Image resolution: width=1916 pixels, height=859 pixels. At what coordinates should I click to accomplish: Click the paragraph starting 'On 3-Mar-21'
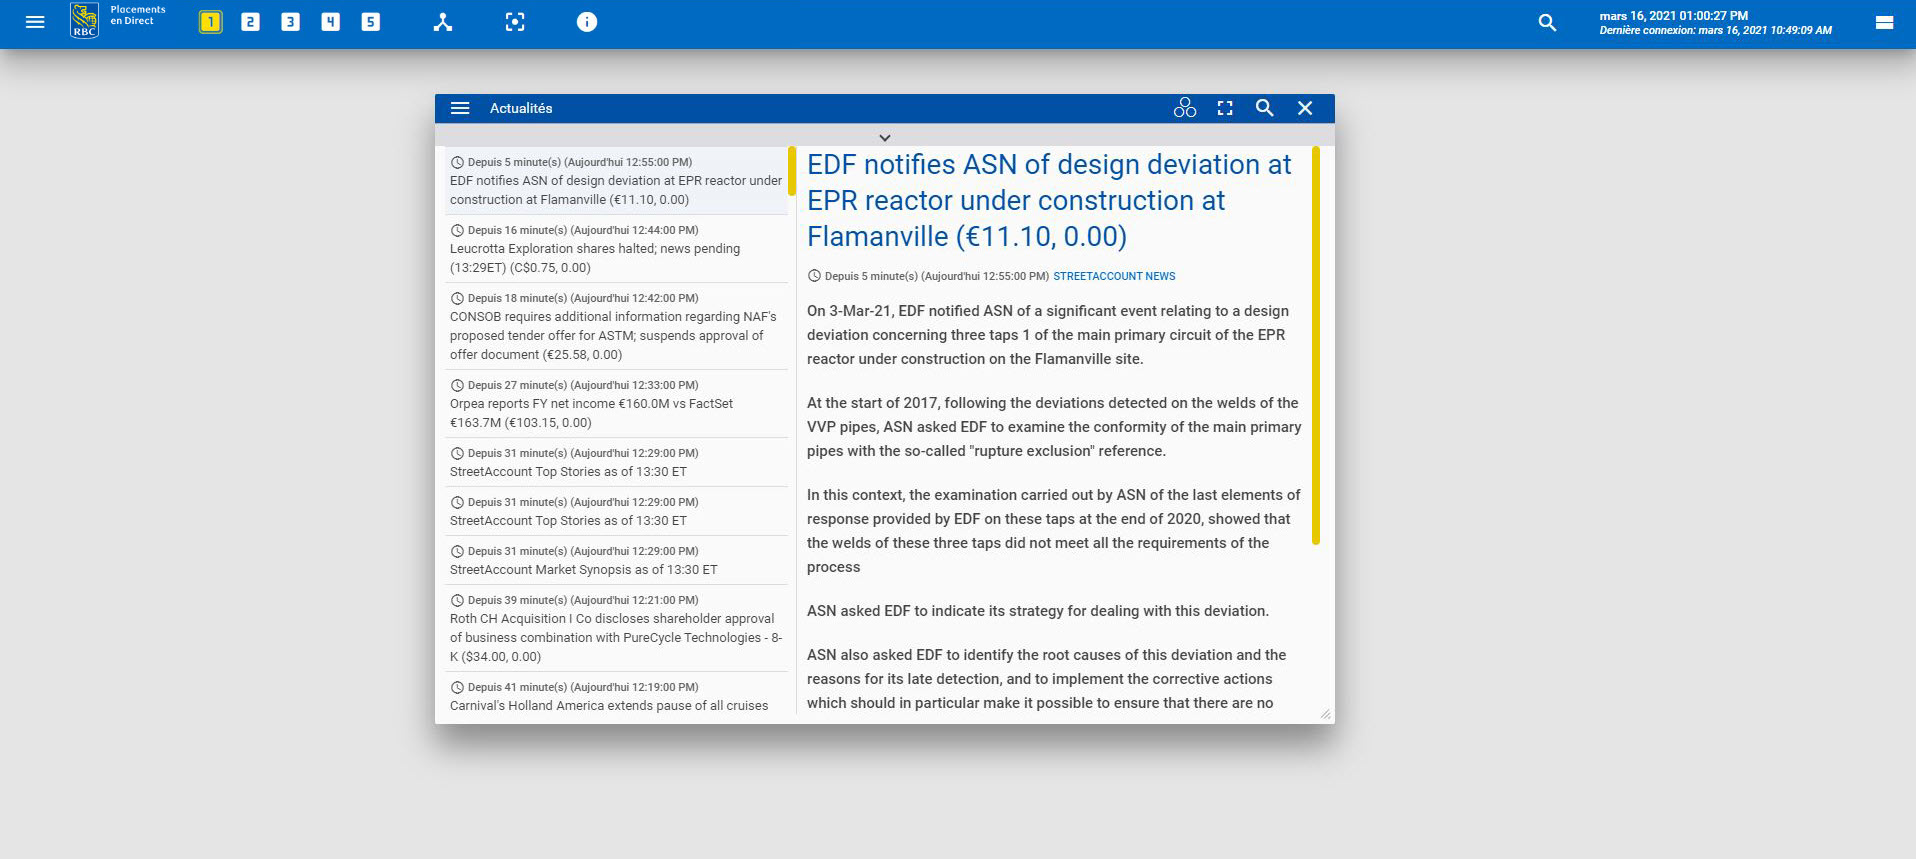(x=1048, y=335)
